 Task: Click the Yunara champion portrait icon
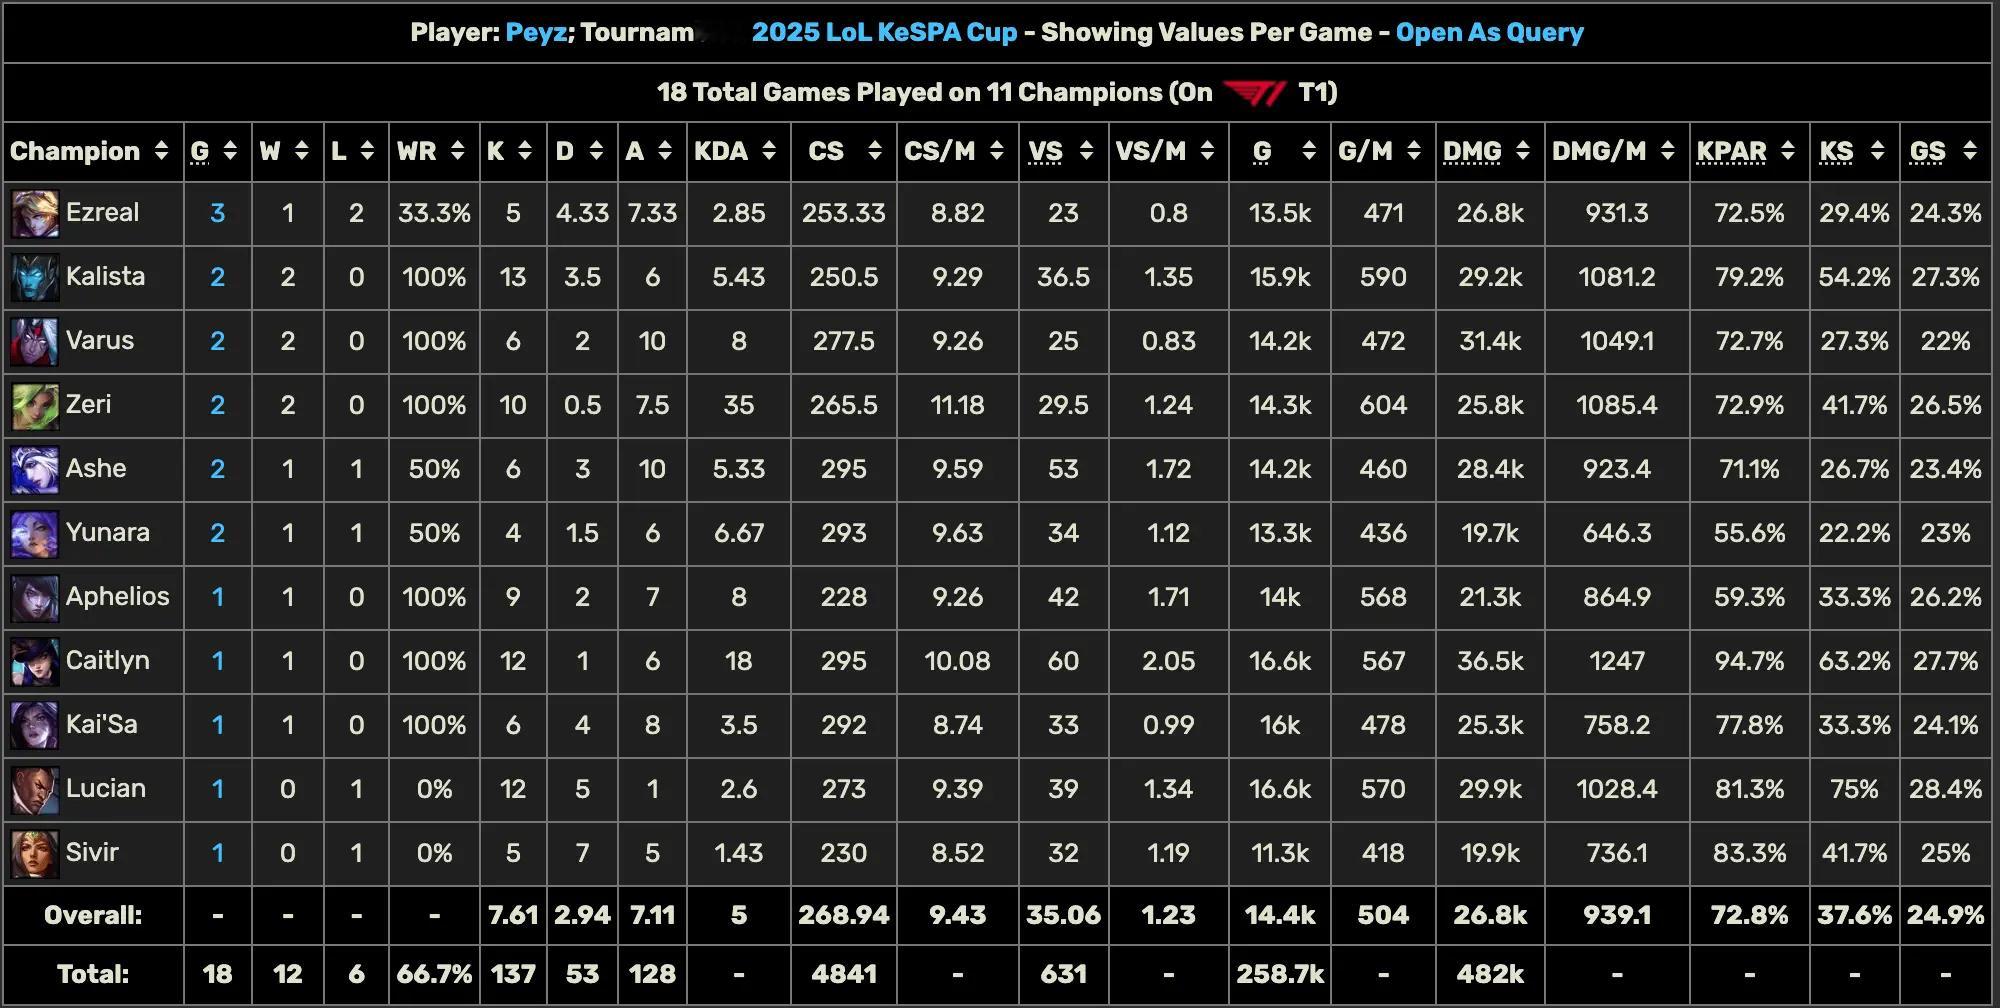34,534
